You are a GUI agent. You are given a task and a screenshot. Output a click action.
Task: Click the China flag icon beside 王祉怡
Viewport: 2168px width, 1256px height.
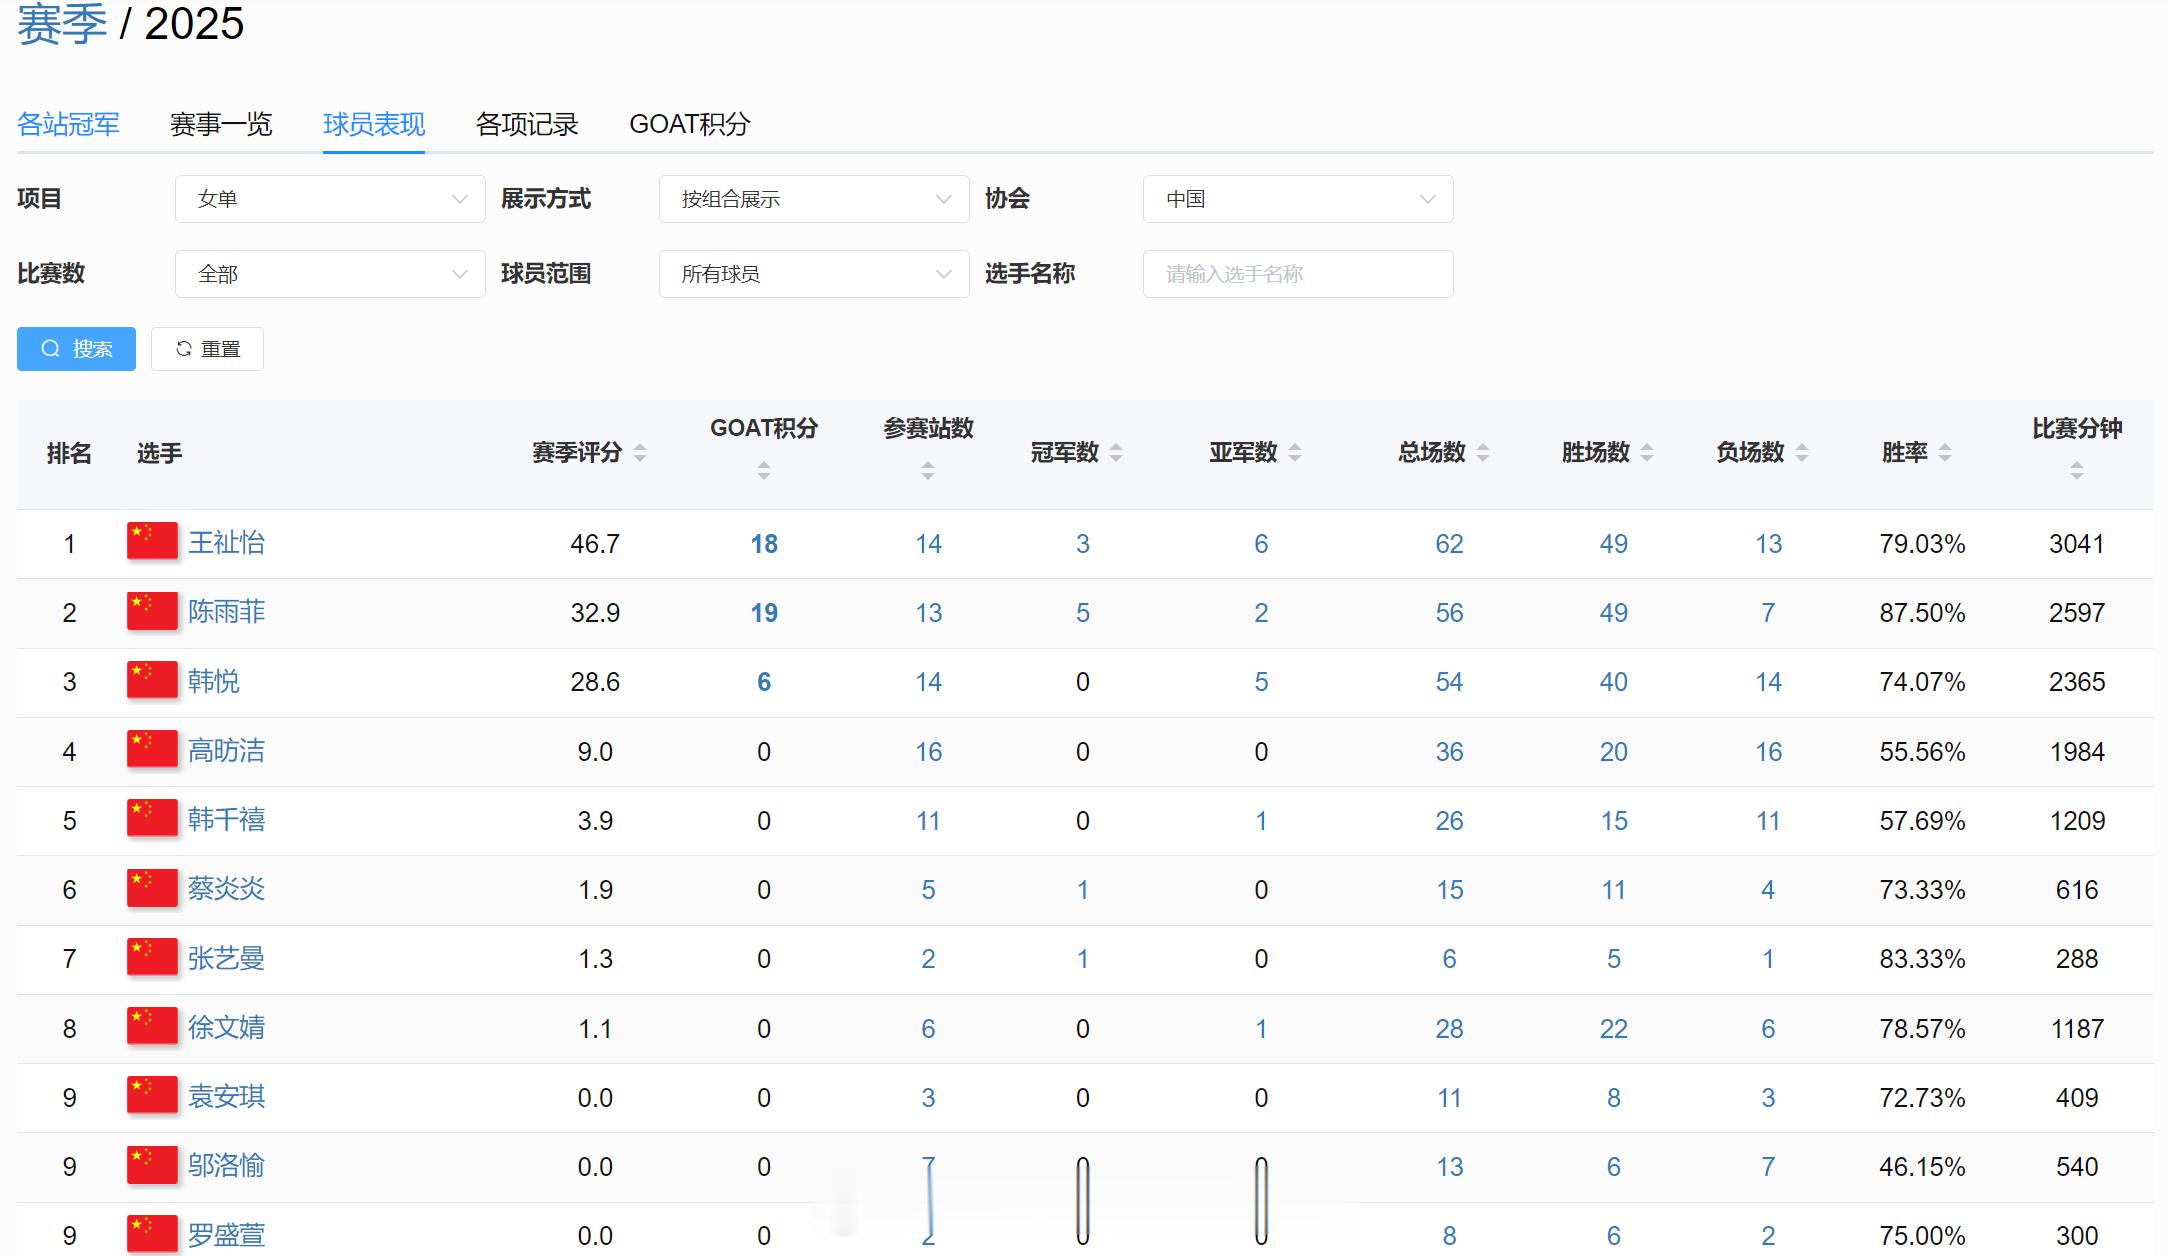(152, 543)
